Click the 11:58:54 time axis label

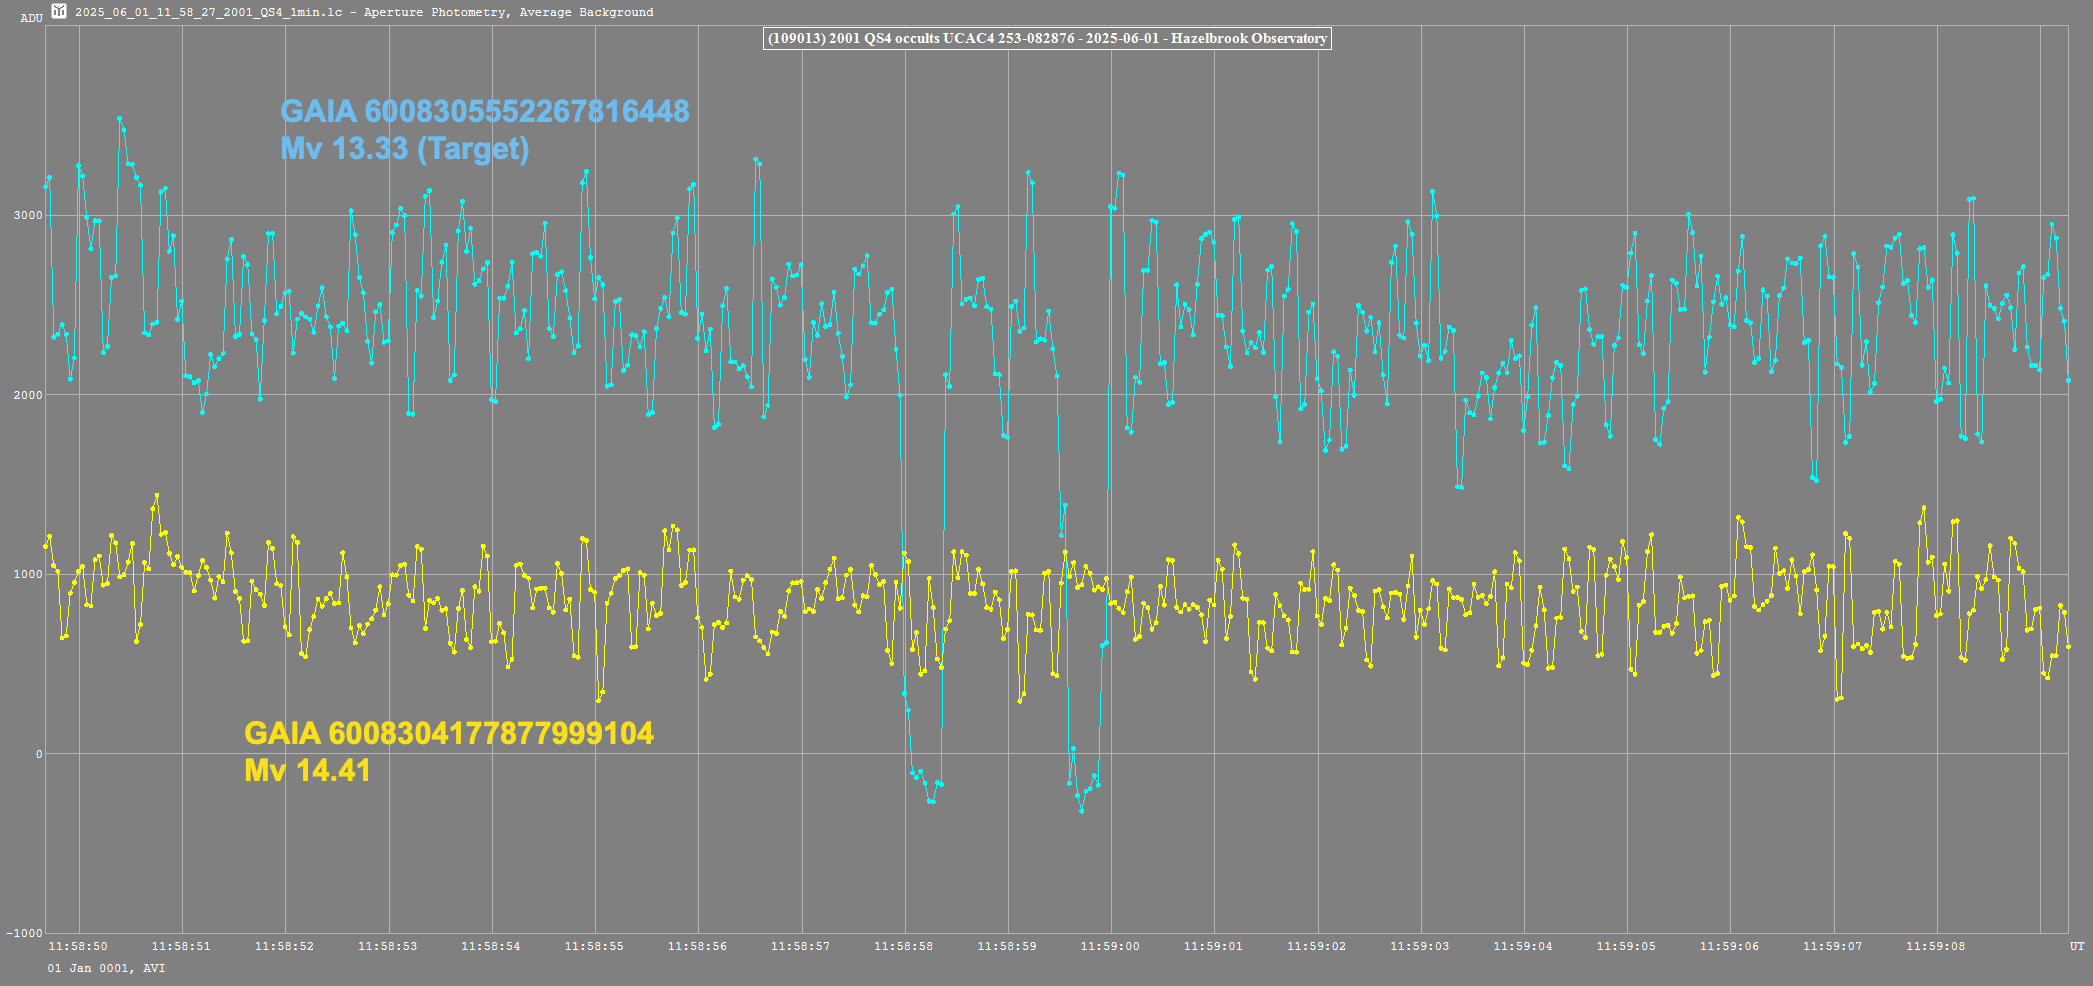[x=490, y=946]
